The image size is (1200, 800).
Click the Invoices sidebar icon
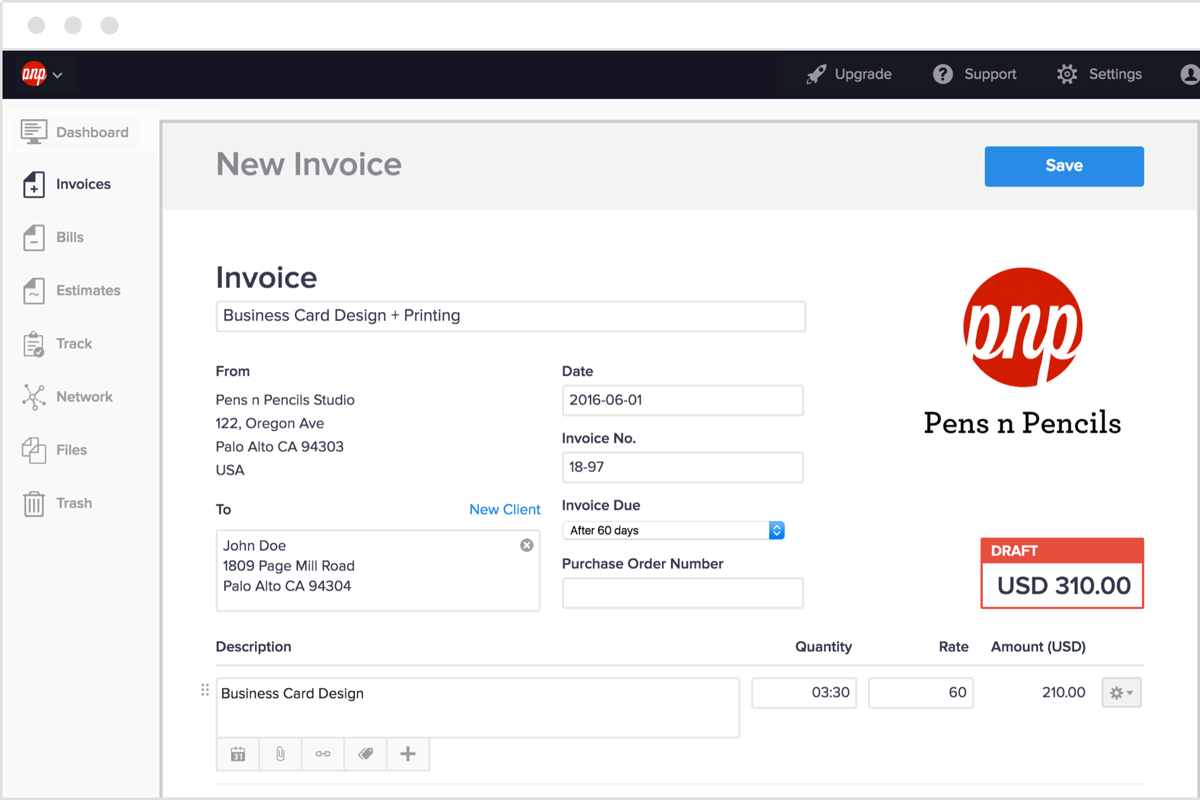point(34,184)
